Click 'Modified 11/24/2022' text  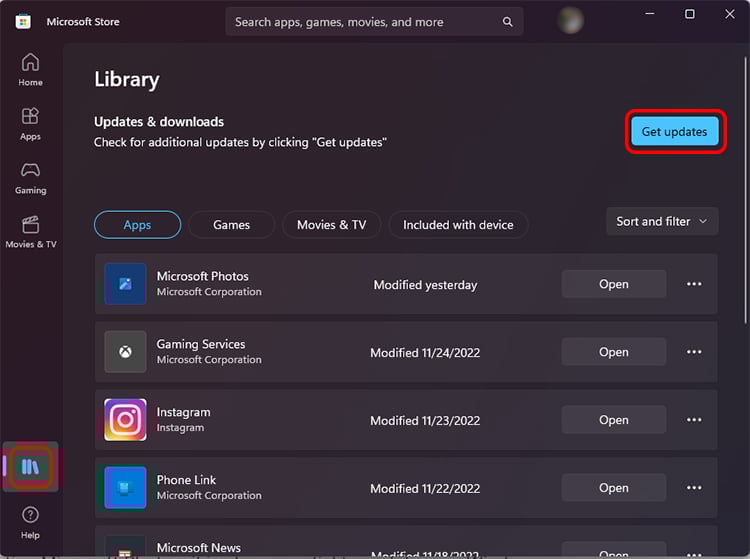(x=425, y=353)
